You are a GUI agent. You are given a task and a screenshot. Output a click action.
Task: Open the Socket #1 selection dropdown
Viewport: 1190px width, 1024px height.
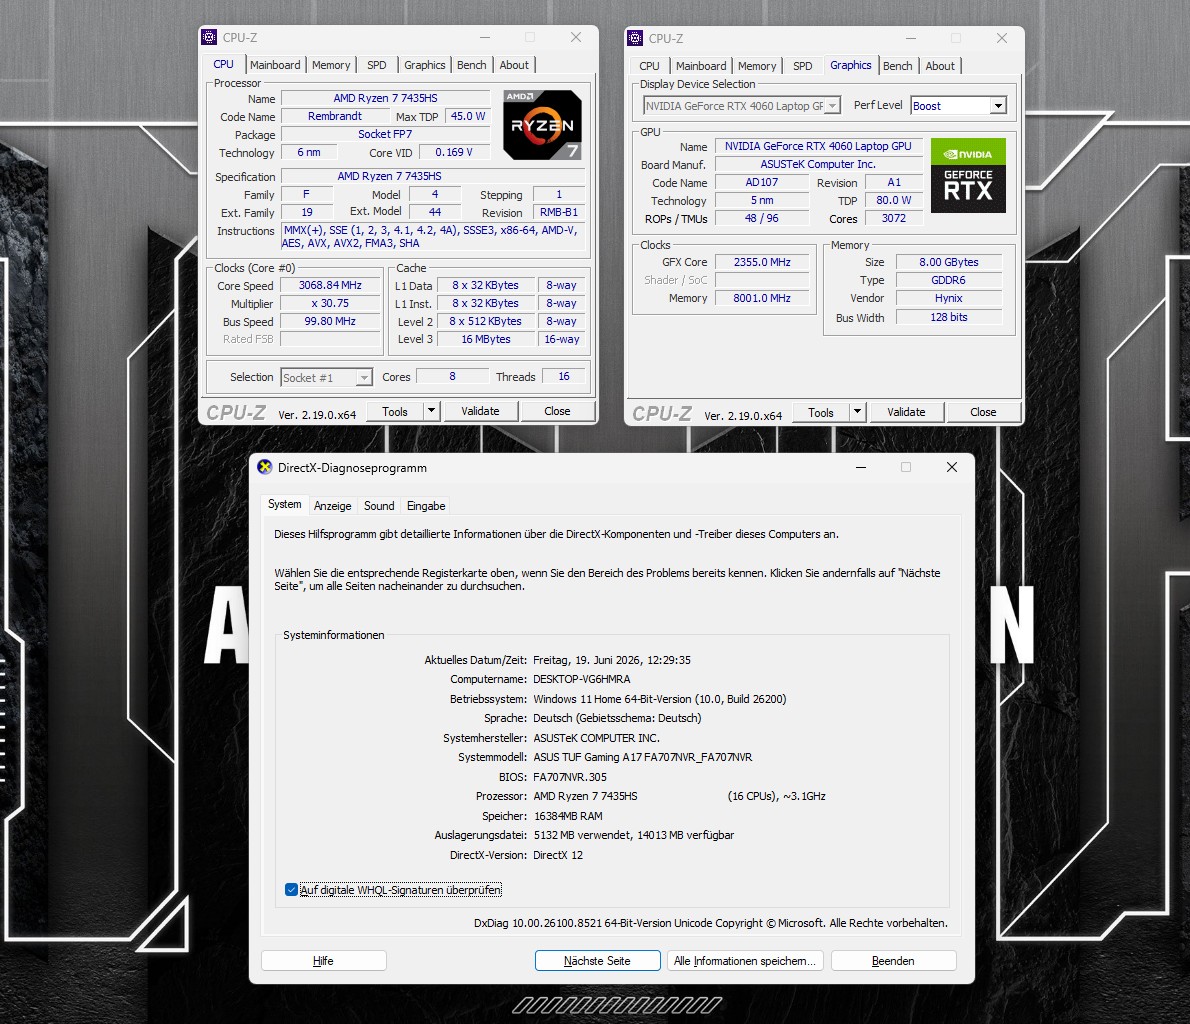tap(326, 377)
